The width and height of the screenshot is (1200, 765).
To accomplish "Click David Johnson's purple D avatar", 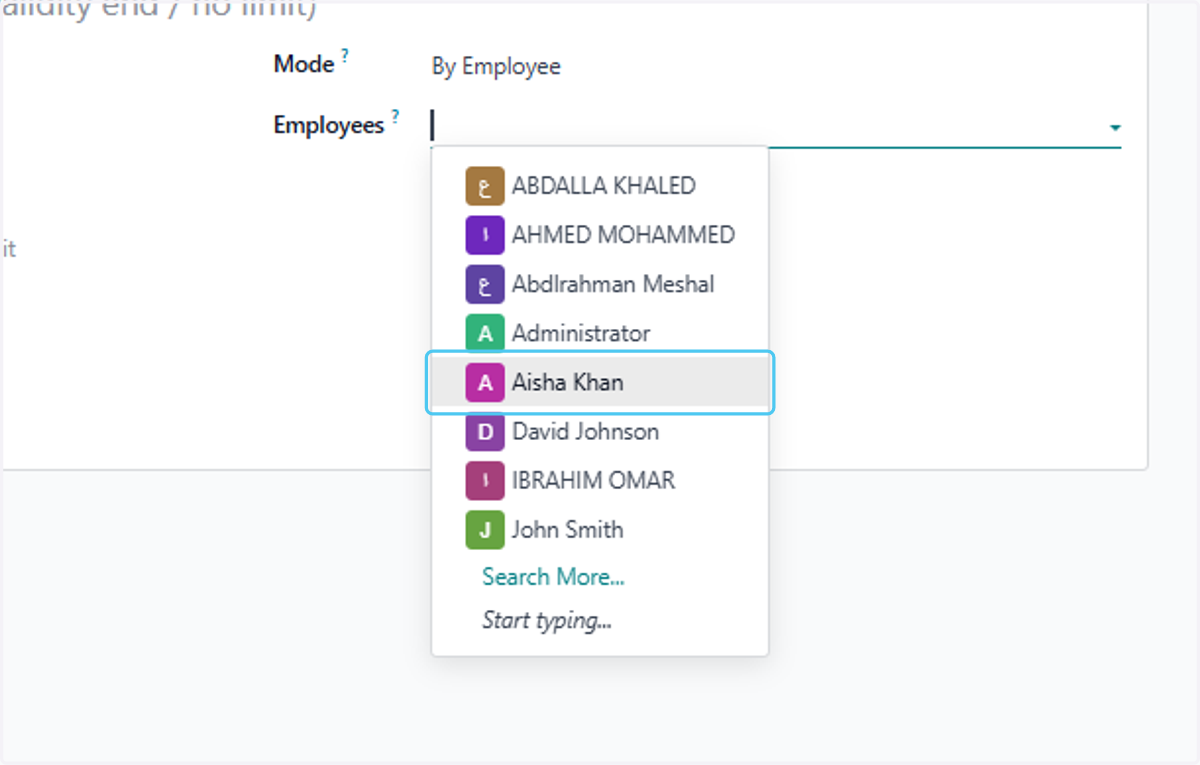I will click(x=485, y=432).
